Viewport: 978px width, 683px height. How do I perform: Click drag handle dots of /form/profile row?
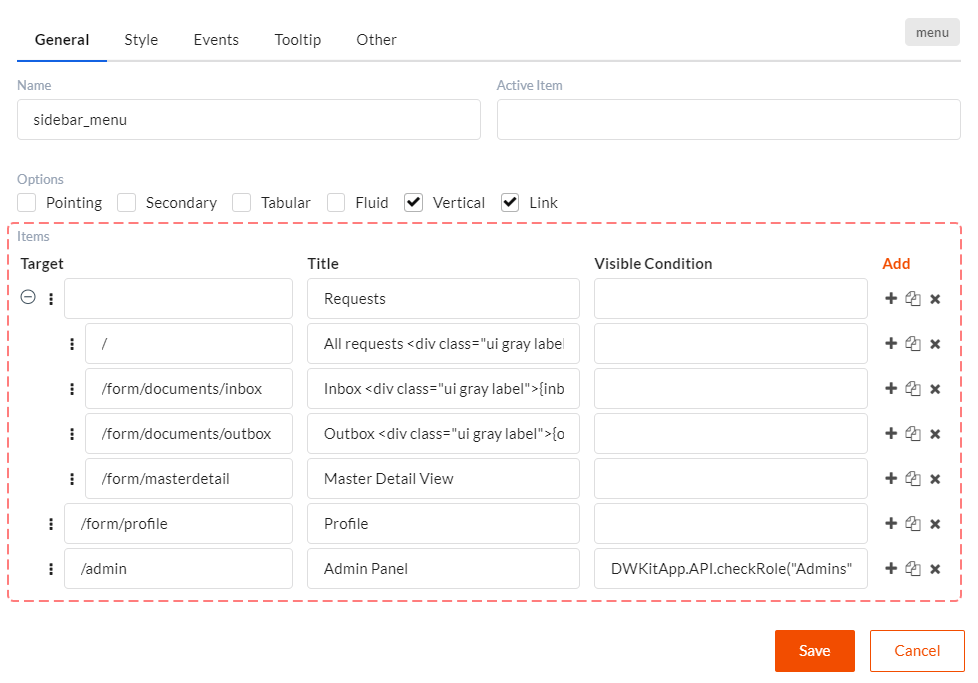coord(51,524)
